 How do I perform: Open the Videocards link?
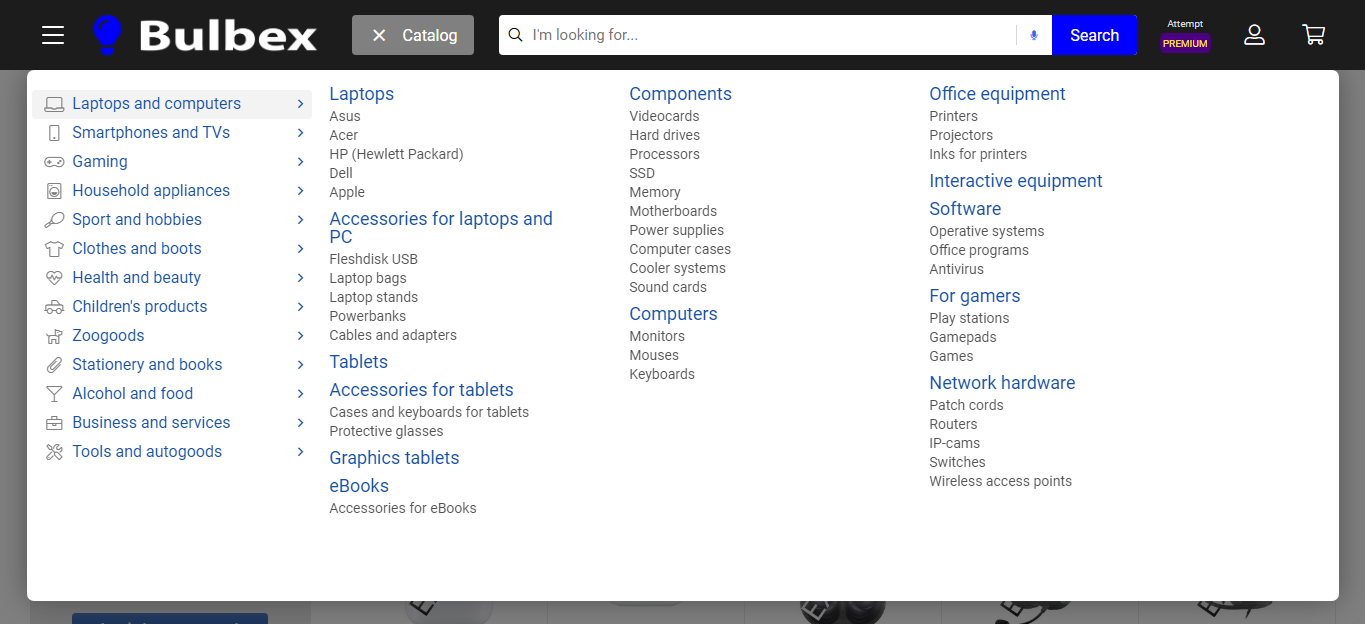[x=664, y=116]
